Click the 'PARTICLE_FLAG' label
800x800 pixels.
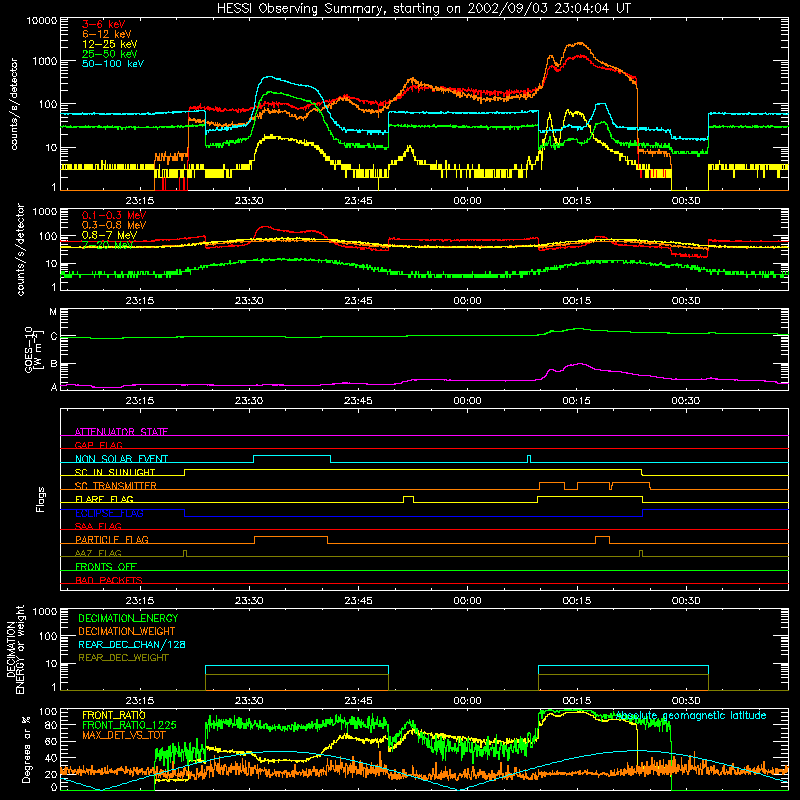(112, 540)
